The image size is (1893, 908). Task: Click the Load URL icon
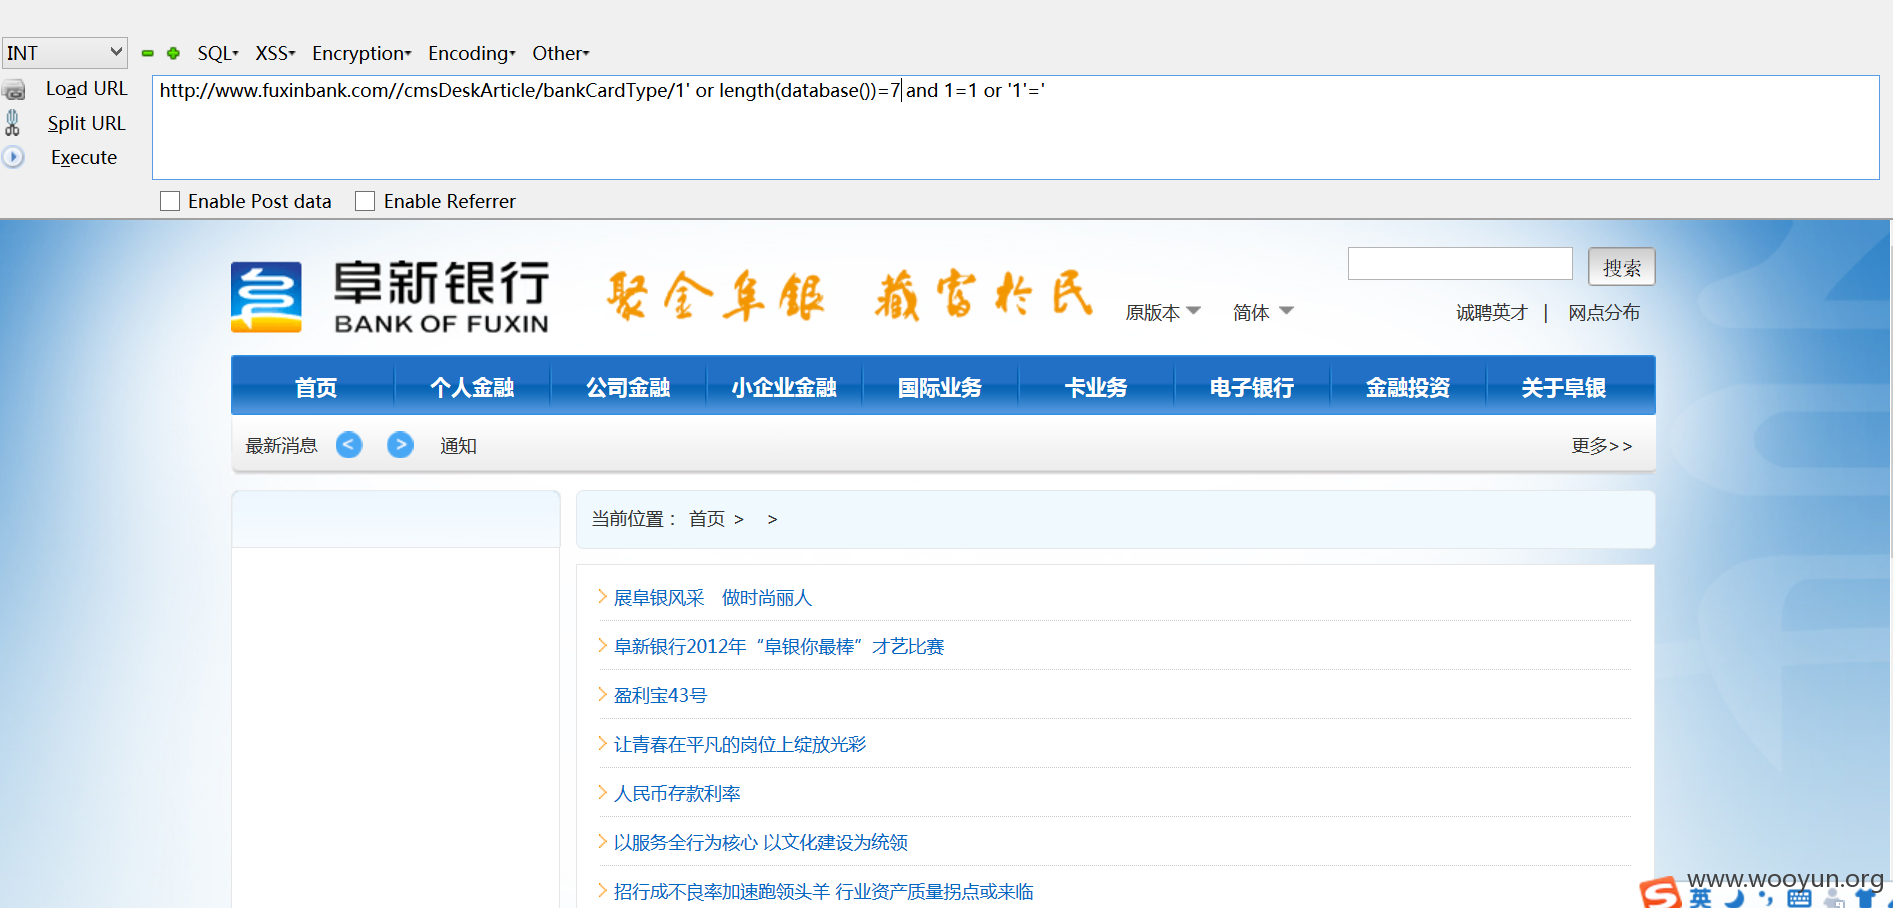click(14, 91)
